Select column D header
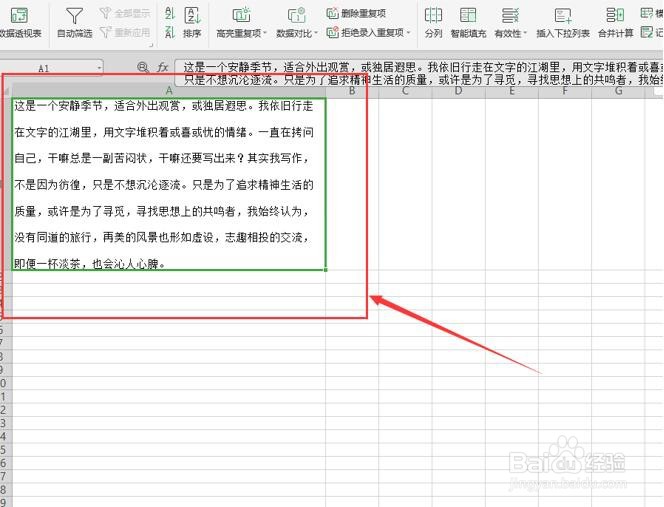 coord(458,91)
